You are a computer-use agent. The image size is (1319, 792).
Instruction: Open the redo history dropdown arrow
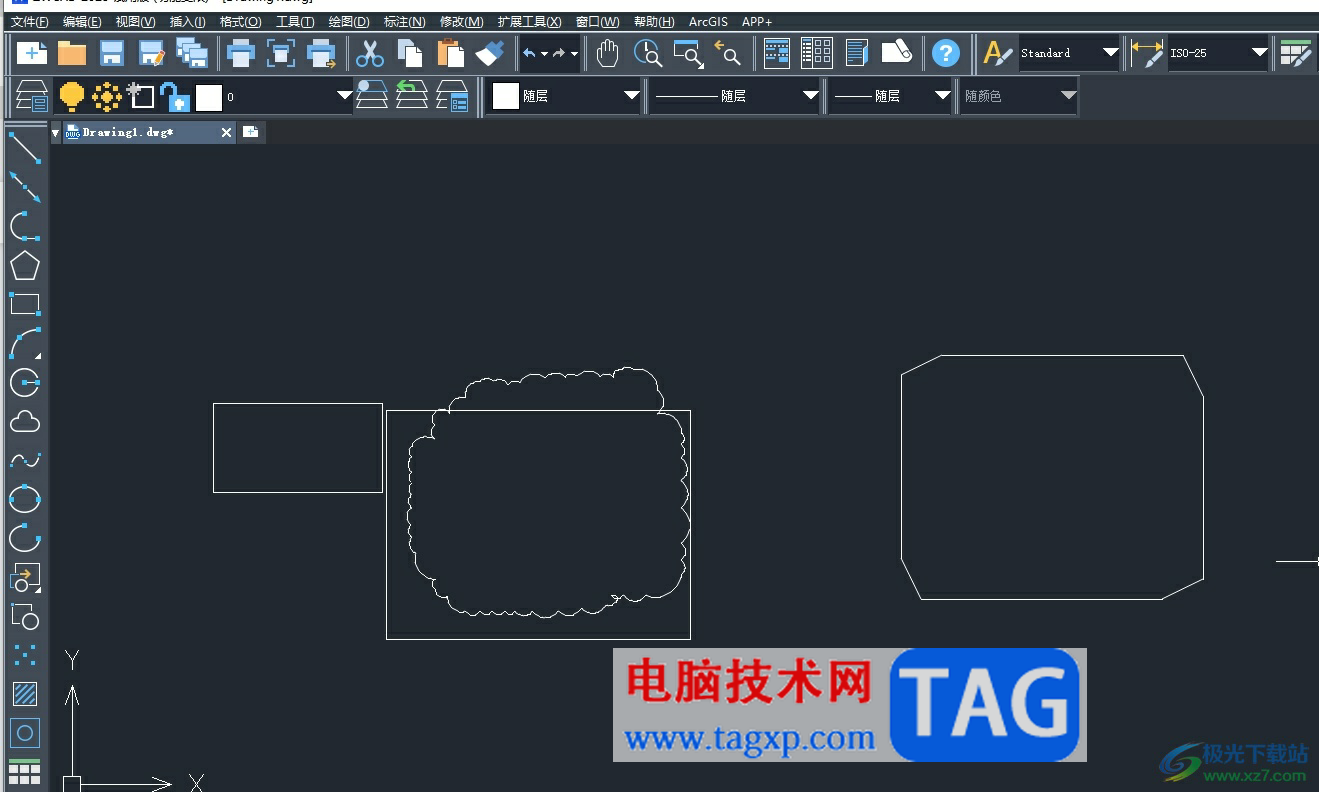574,54
